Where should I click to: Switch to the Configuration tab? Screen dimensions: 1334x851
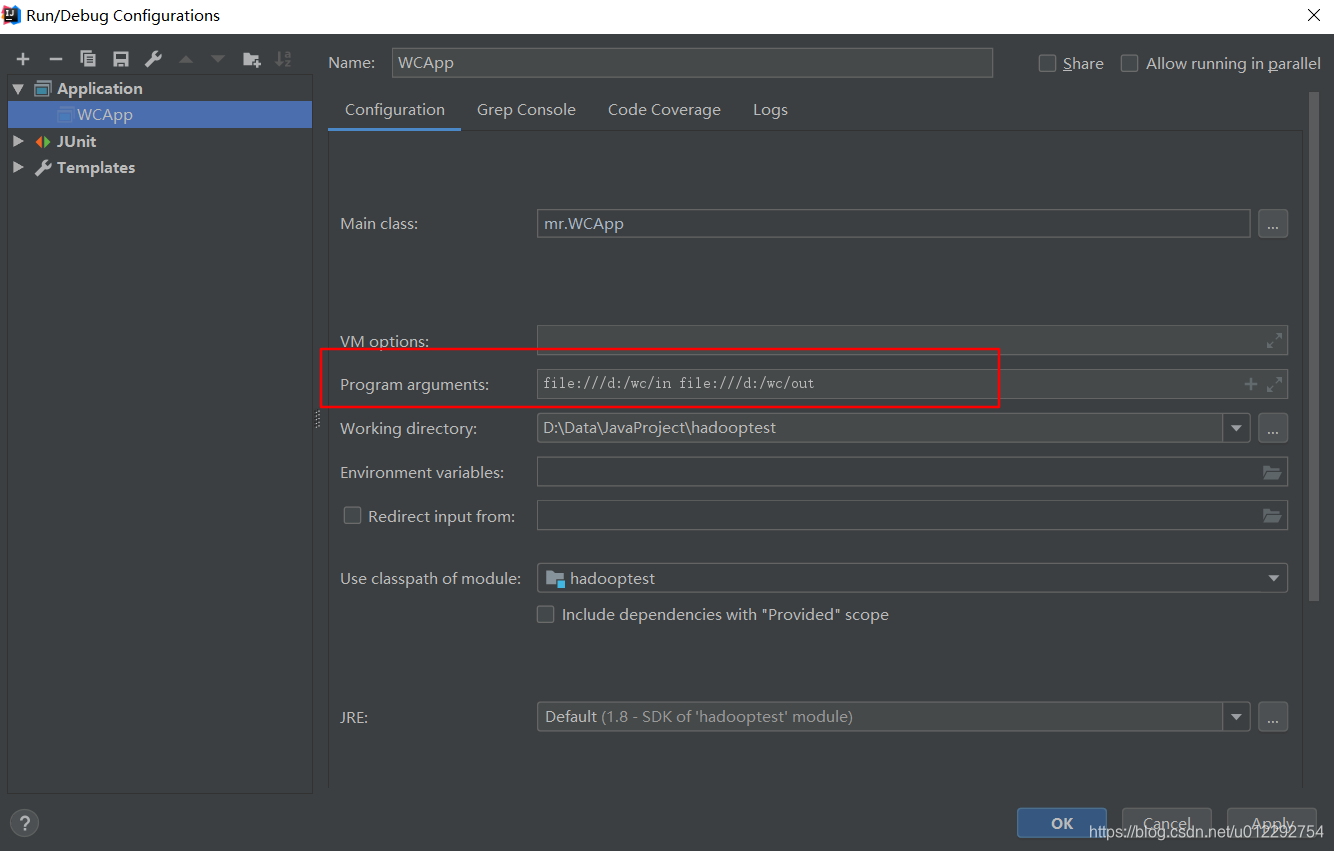pos(395,110)
